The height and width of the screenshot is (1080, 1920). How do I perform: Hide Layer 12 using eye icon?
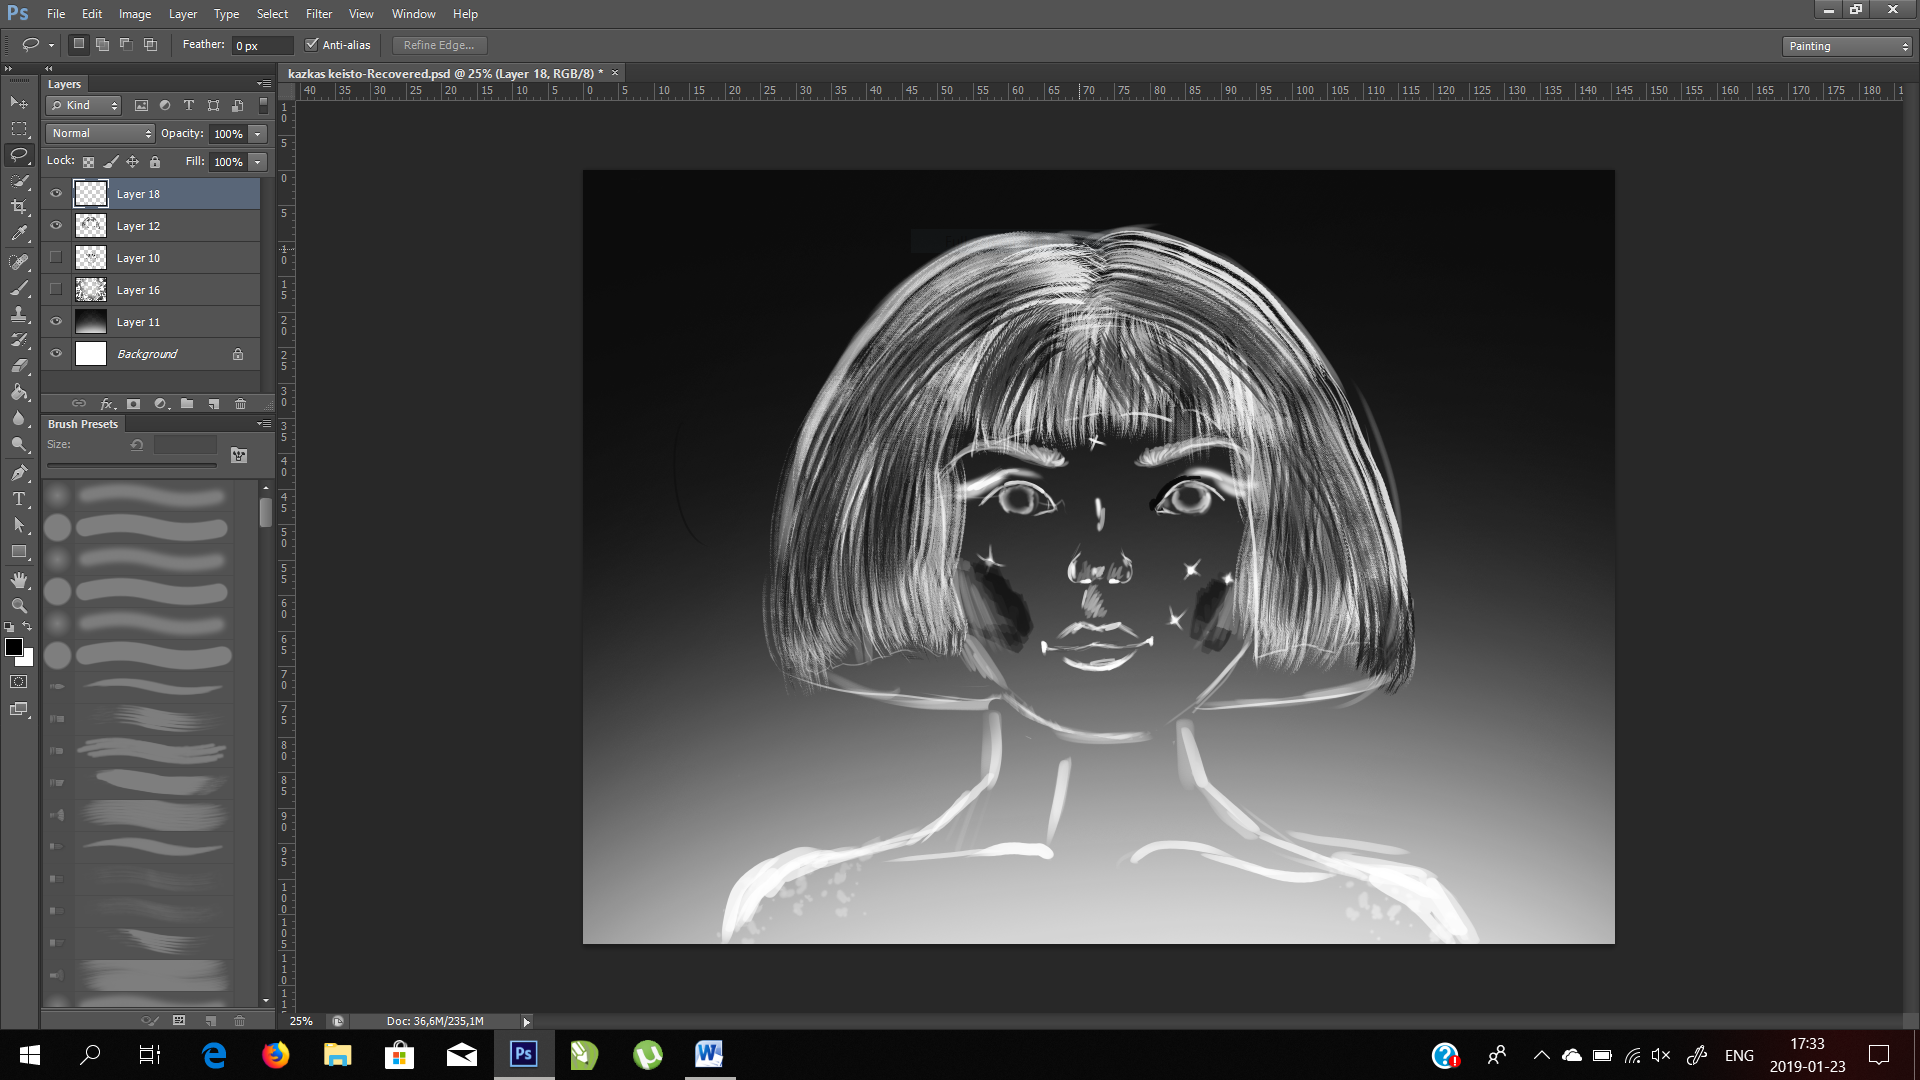pyautogui.click(x=56, y=226)
